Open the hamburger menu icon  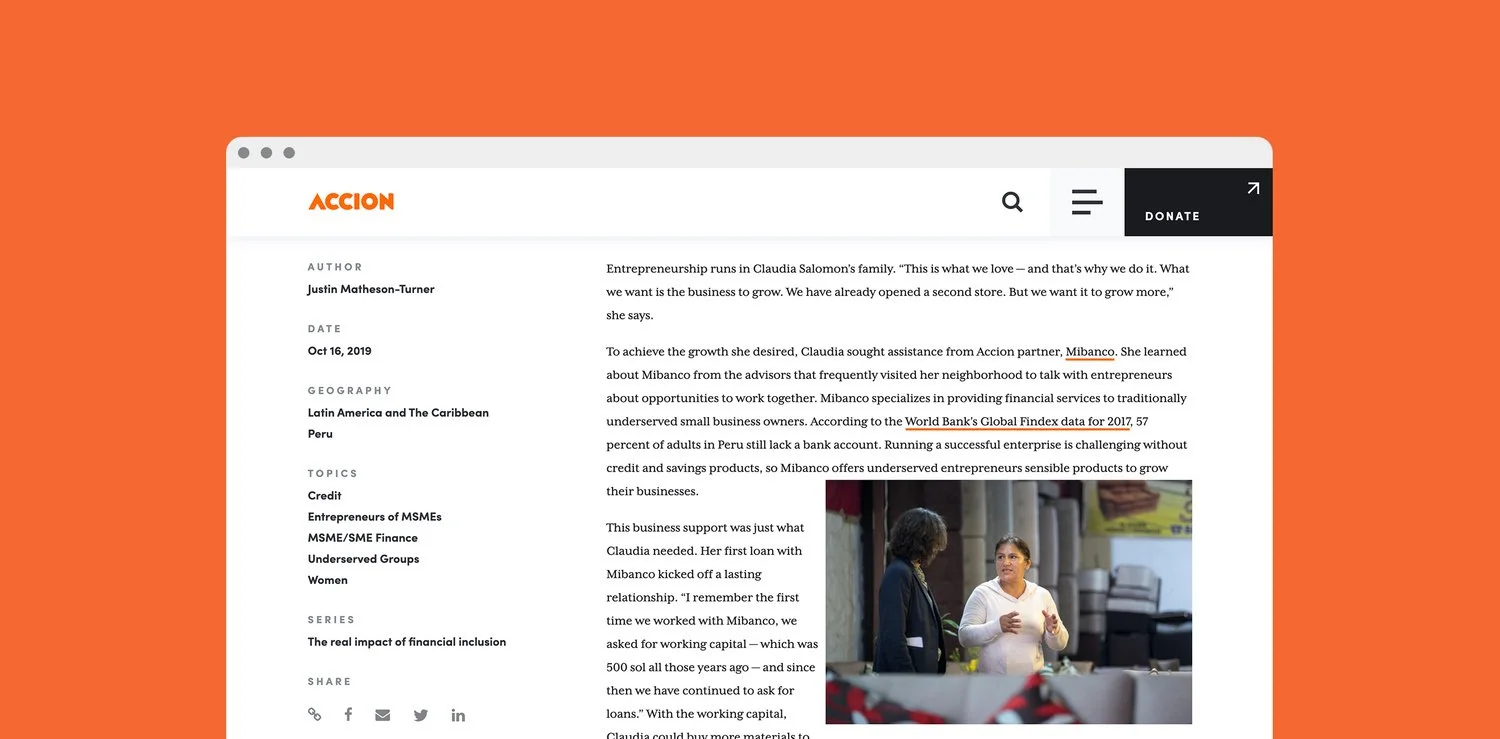(1087, 202)
